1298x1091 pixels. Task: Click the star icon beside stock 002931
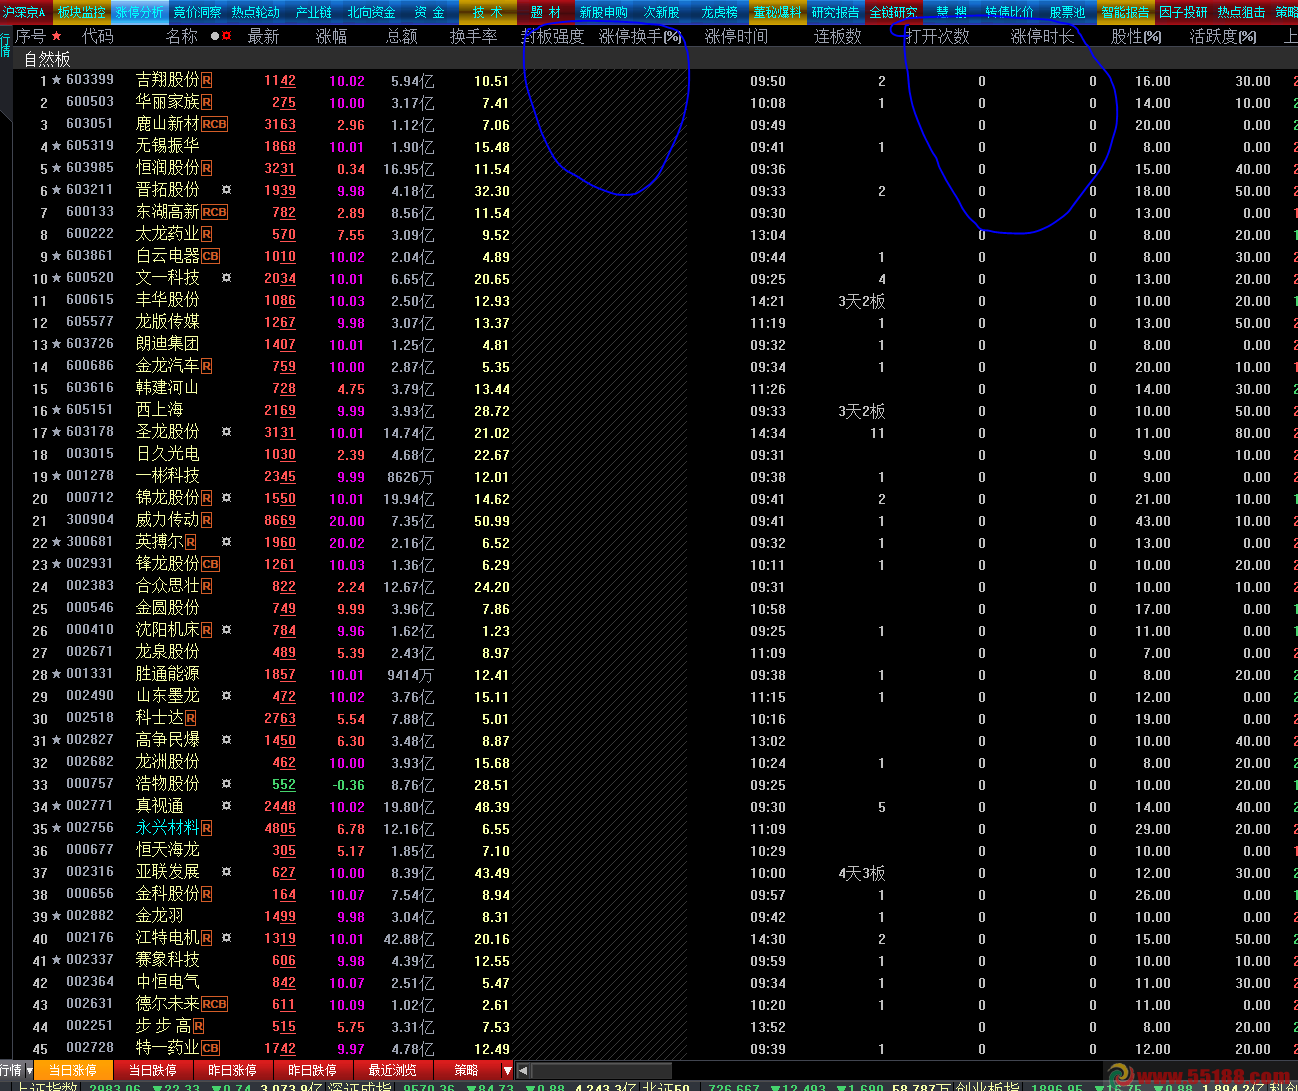pos(56,564)
